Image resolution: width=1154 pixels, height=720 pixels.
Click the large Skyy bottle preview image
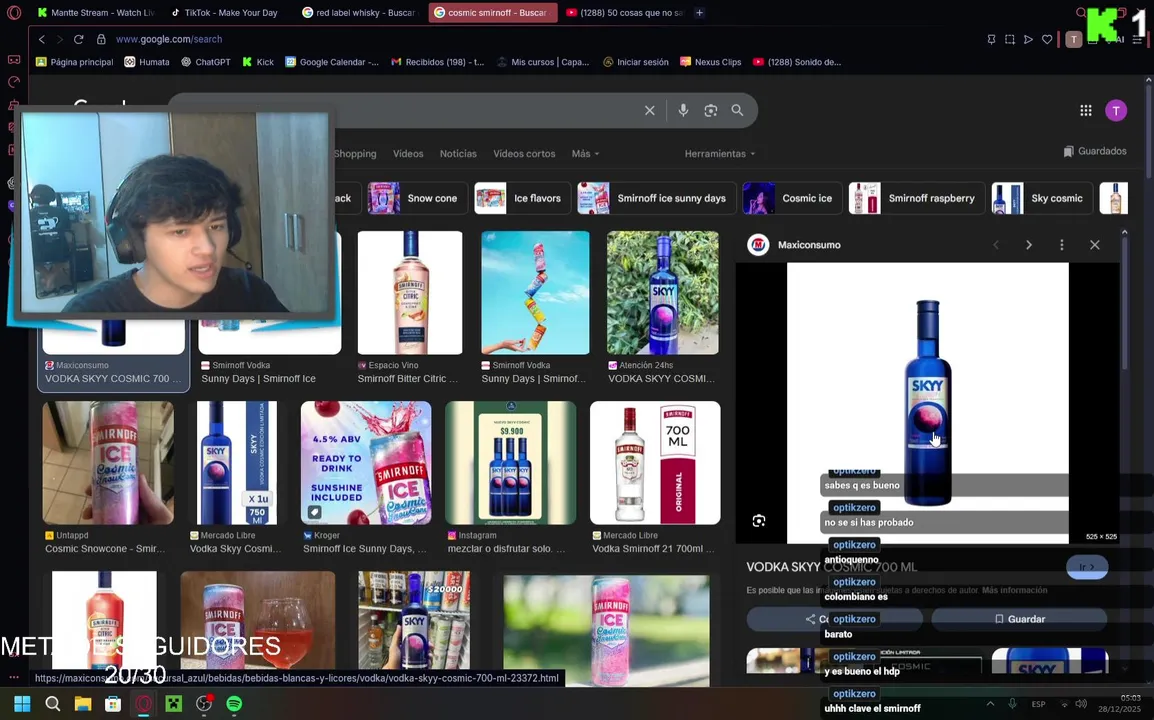(927, 403)
